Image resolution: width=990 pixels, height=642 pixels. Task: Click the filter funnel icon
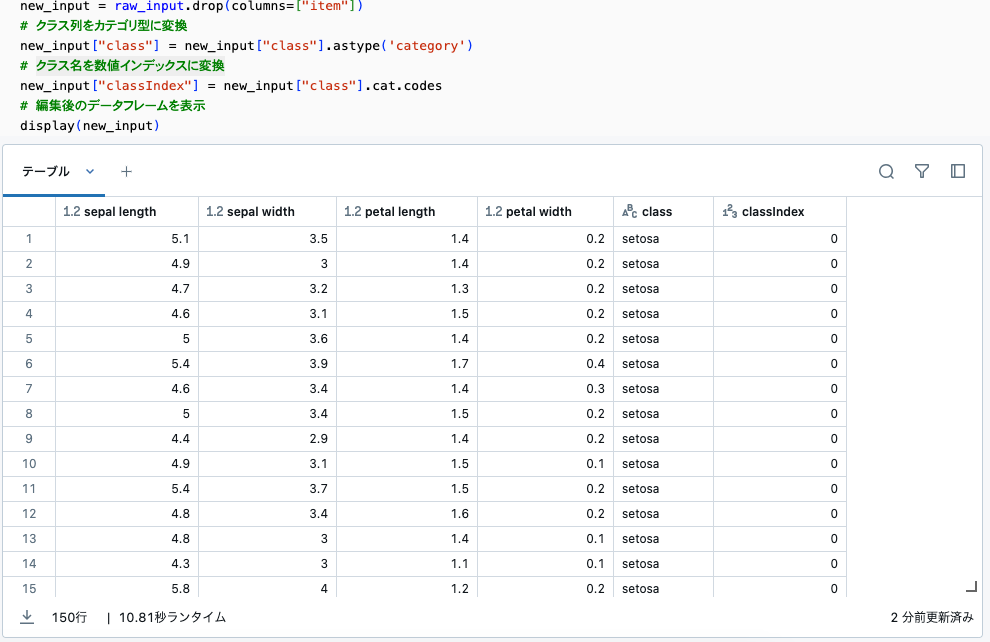[922, 171]
